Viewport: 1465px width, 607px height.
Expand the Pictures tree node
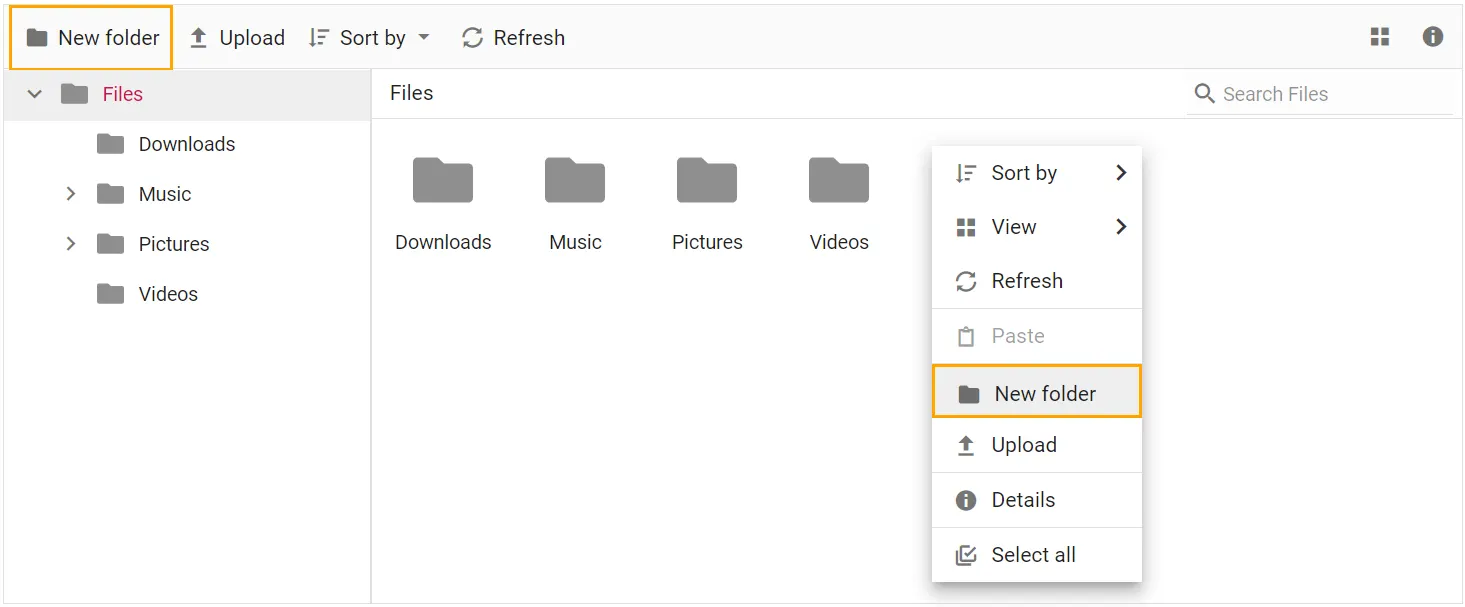click(x=71, y=244)
